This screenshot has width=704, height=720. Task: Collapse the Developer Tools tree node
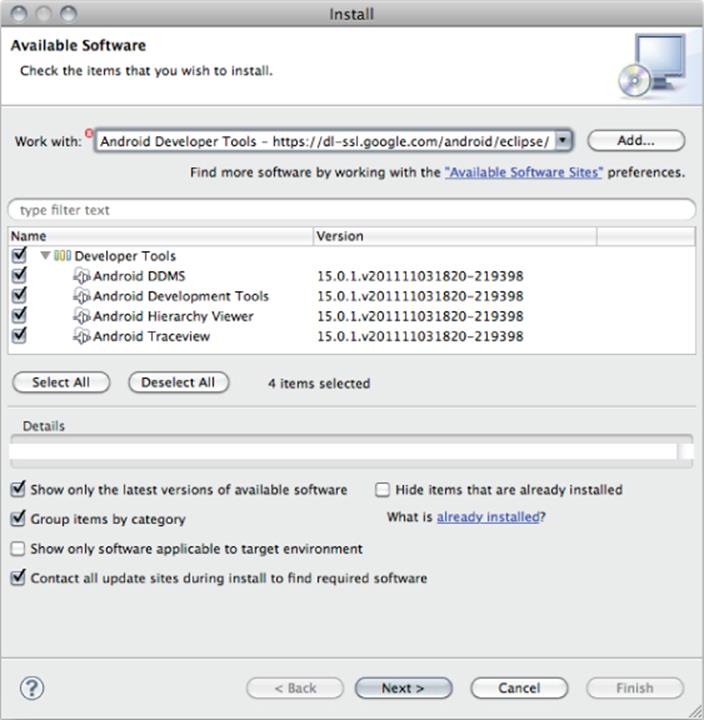pos(45,255)
